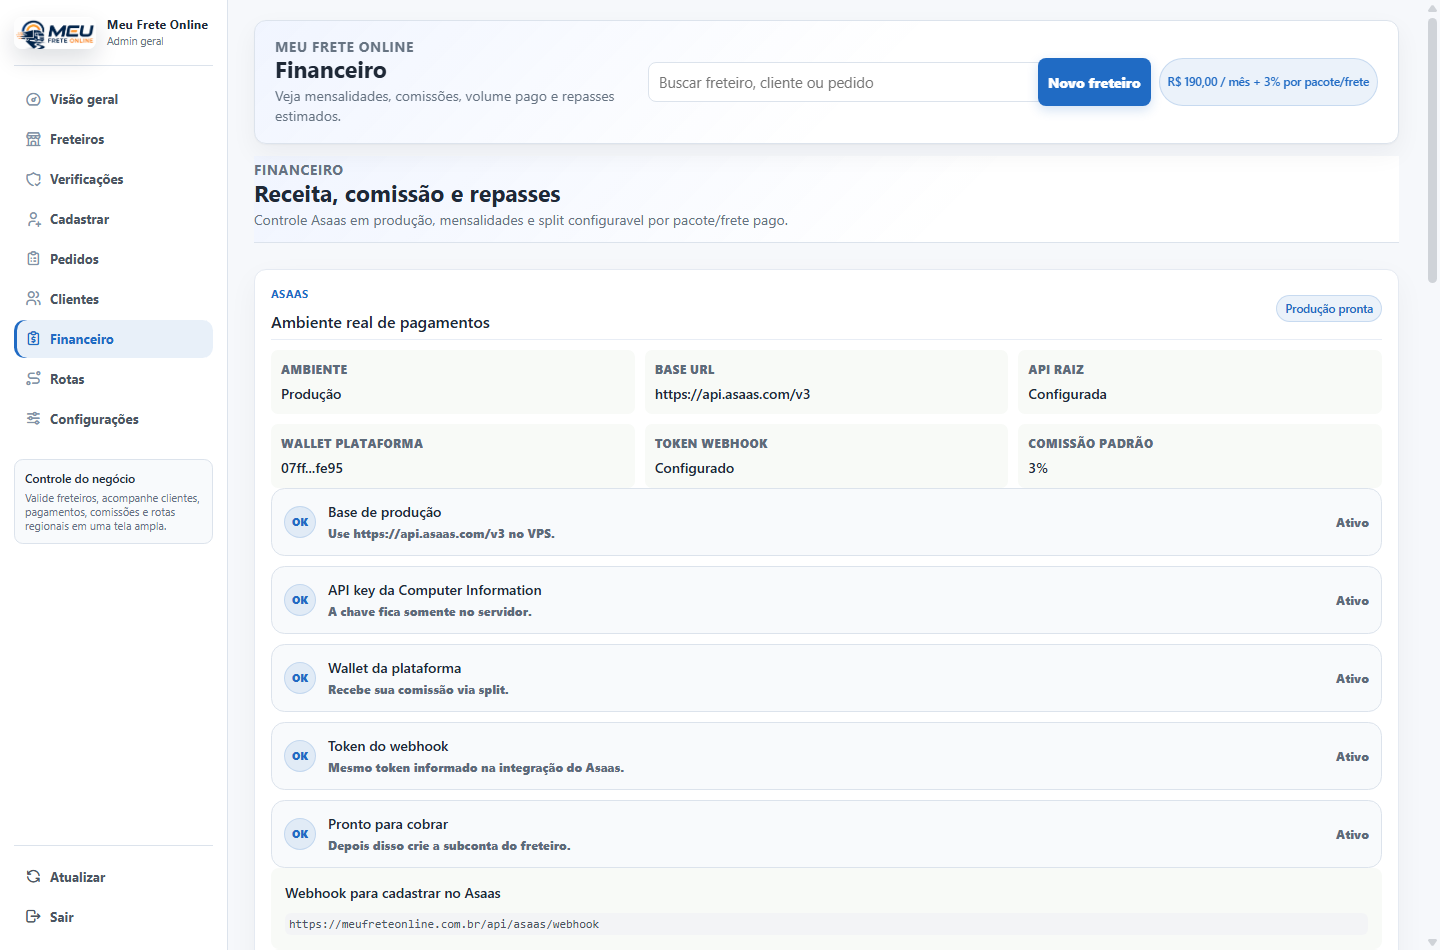
Task: Click the Configurações sliders icon
Action: click(x=33, y=419)
